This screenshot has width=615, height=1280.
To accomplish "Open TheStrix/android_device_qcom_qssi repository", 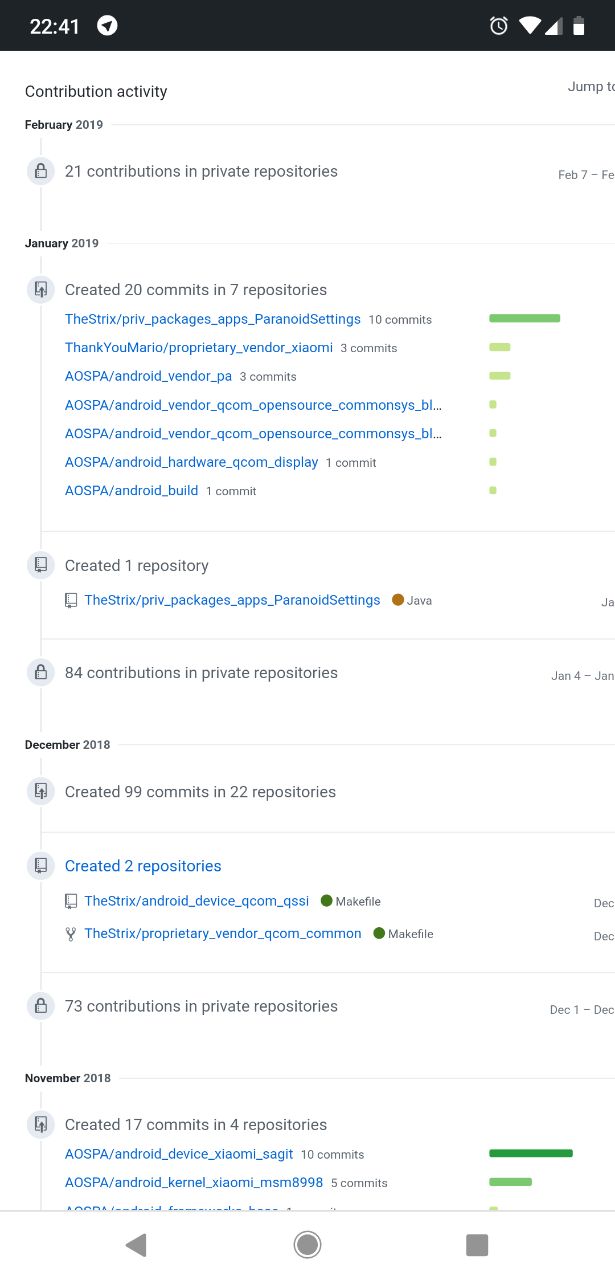I will [197, 901].
